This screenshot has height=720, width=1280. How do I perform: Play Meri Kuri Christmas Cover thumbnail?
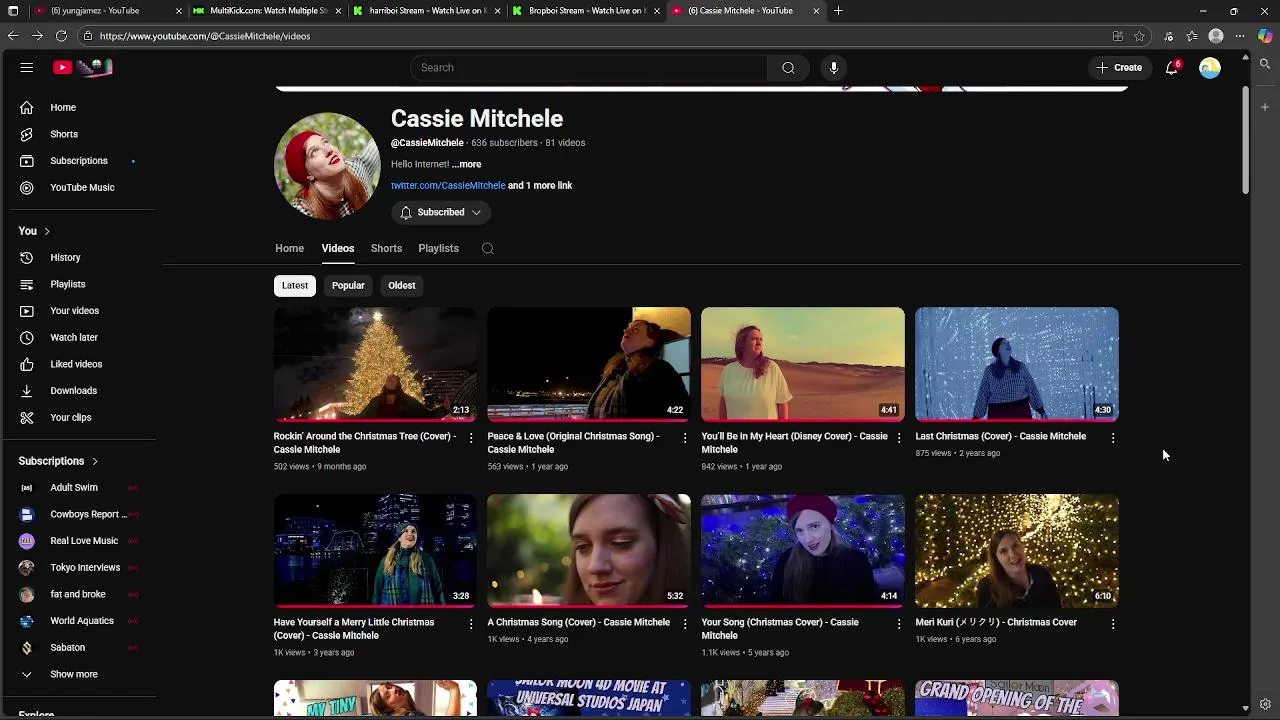tap(1017, 550)
